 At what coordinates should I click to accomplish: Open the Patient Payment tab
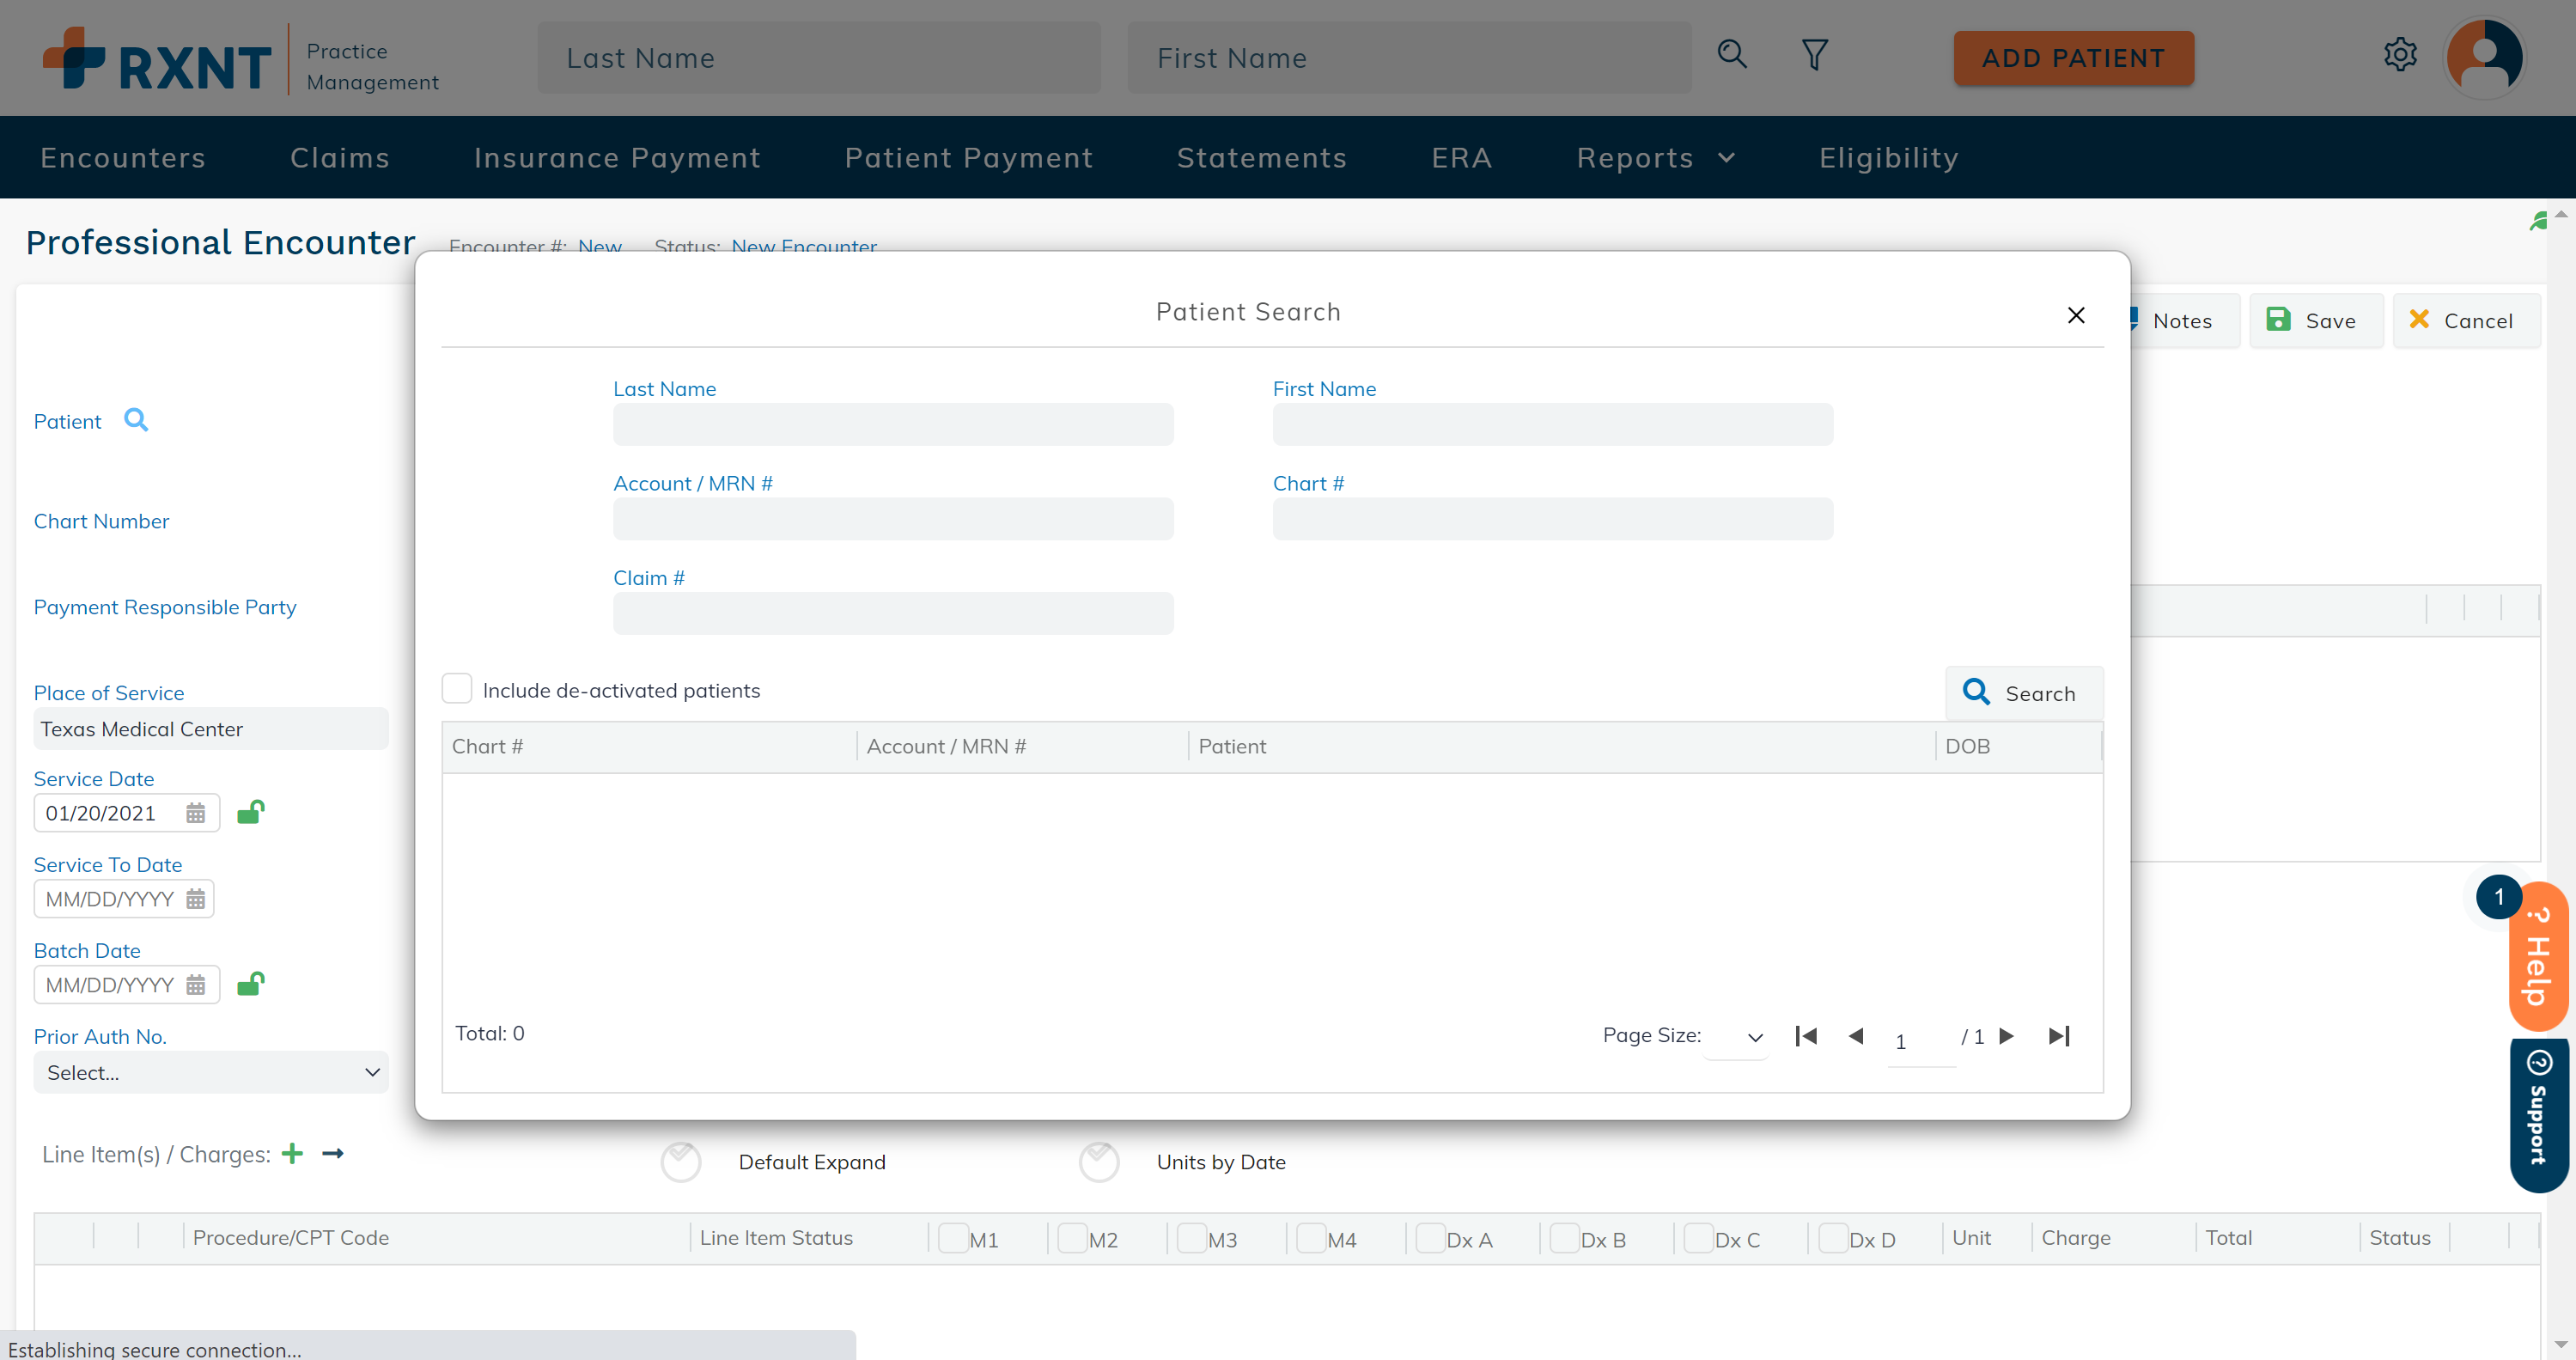(969, 158)
